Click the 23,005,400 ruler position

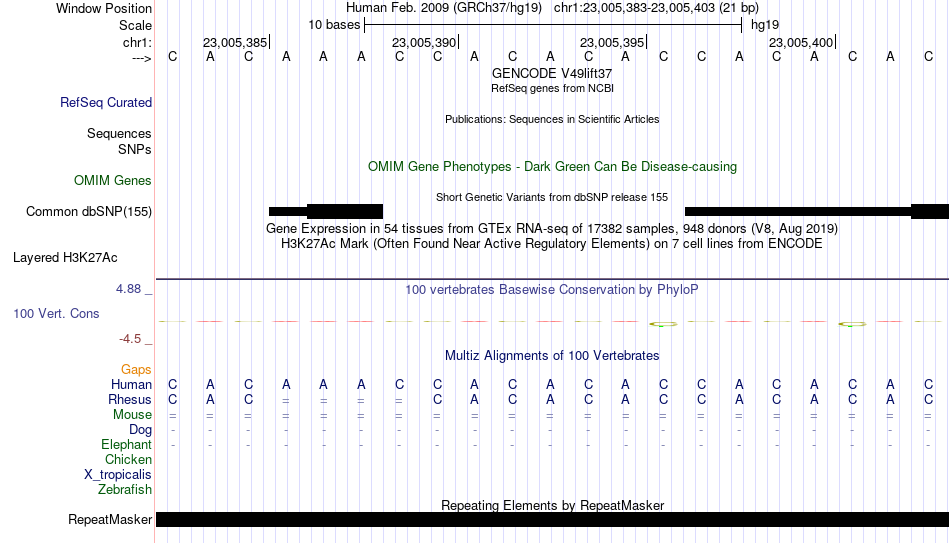click(801, 42)
